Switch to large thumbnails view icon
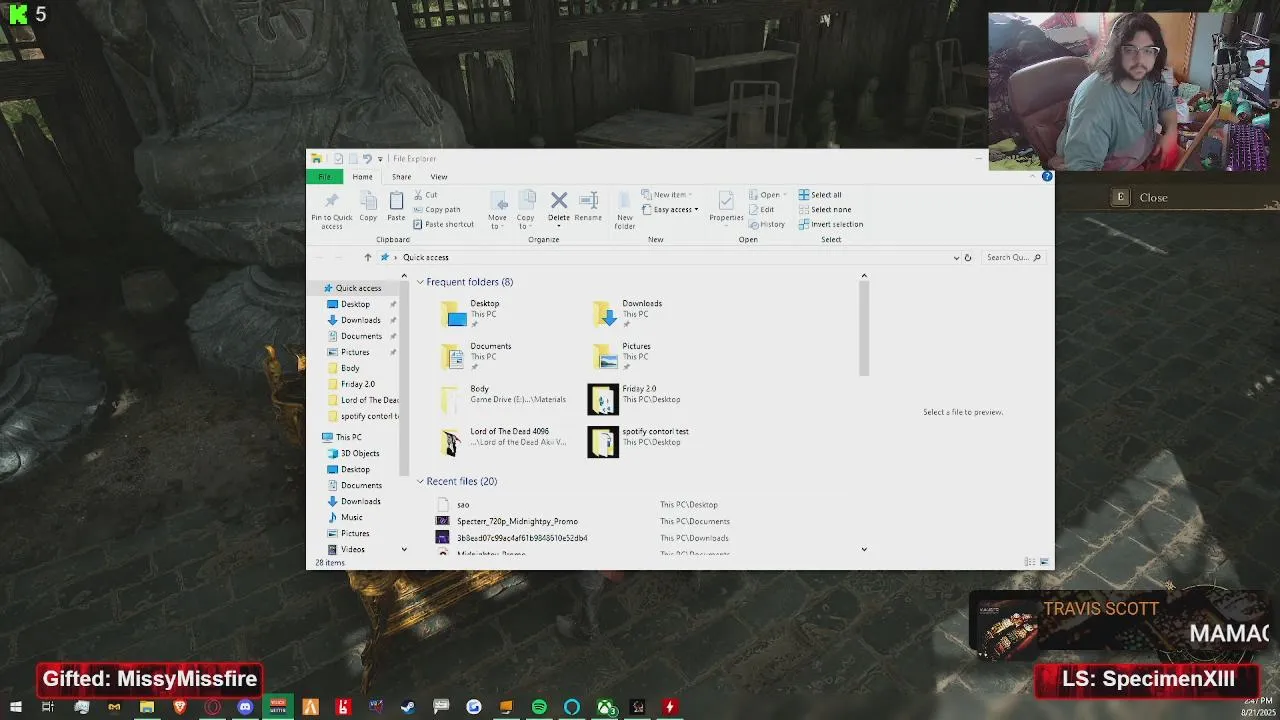Viewport: 1280px width, 720px height. point(1044,562)
